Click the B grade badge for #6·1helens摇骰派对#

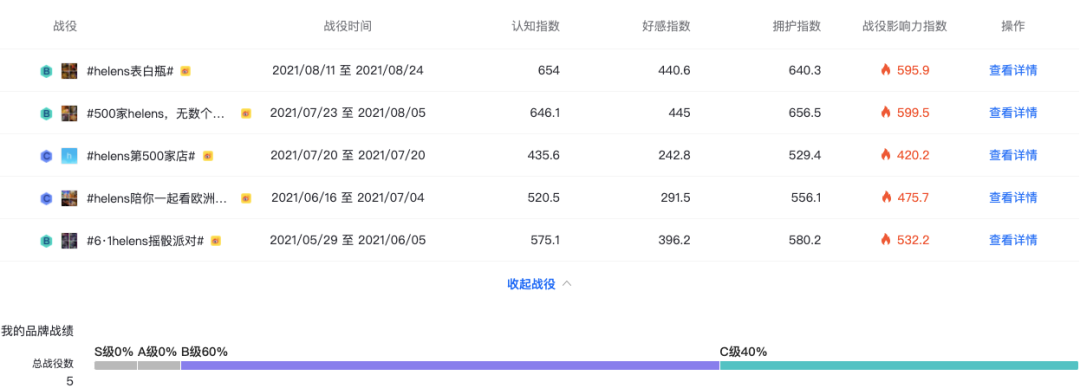pos(46,241)
